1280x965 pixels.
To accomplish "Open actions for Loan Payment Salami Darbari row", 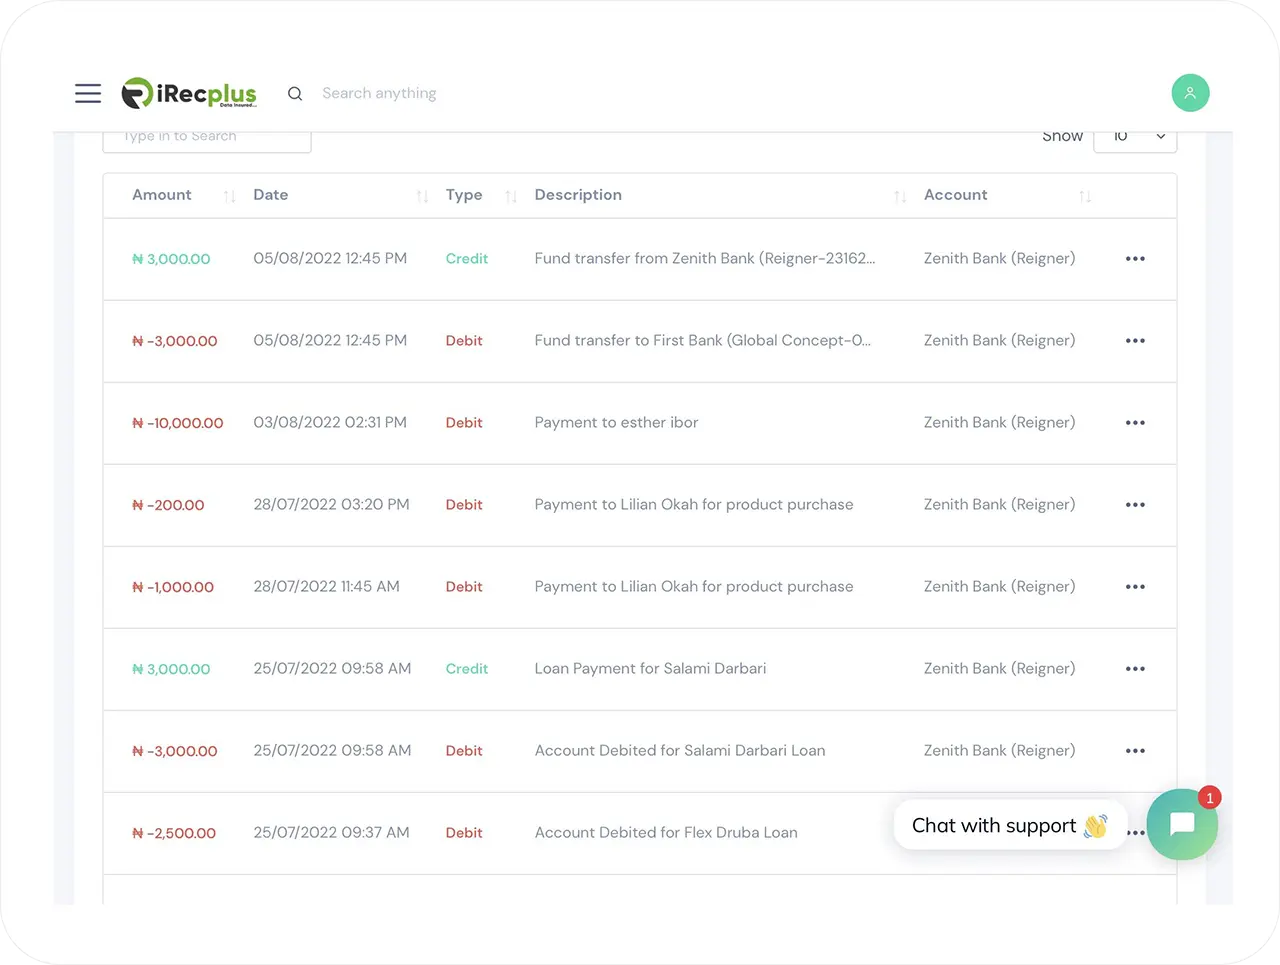I will (x=1135, y=669).
